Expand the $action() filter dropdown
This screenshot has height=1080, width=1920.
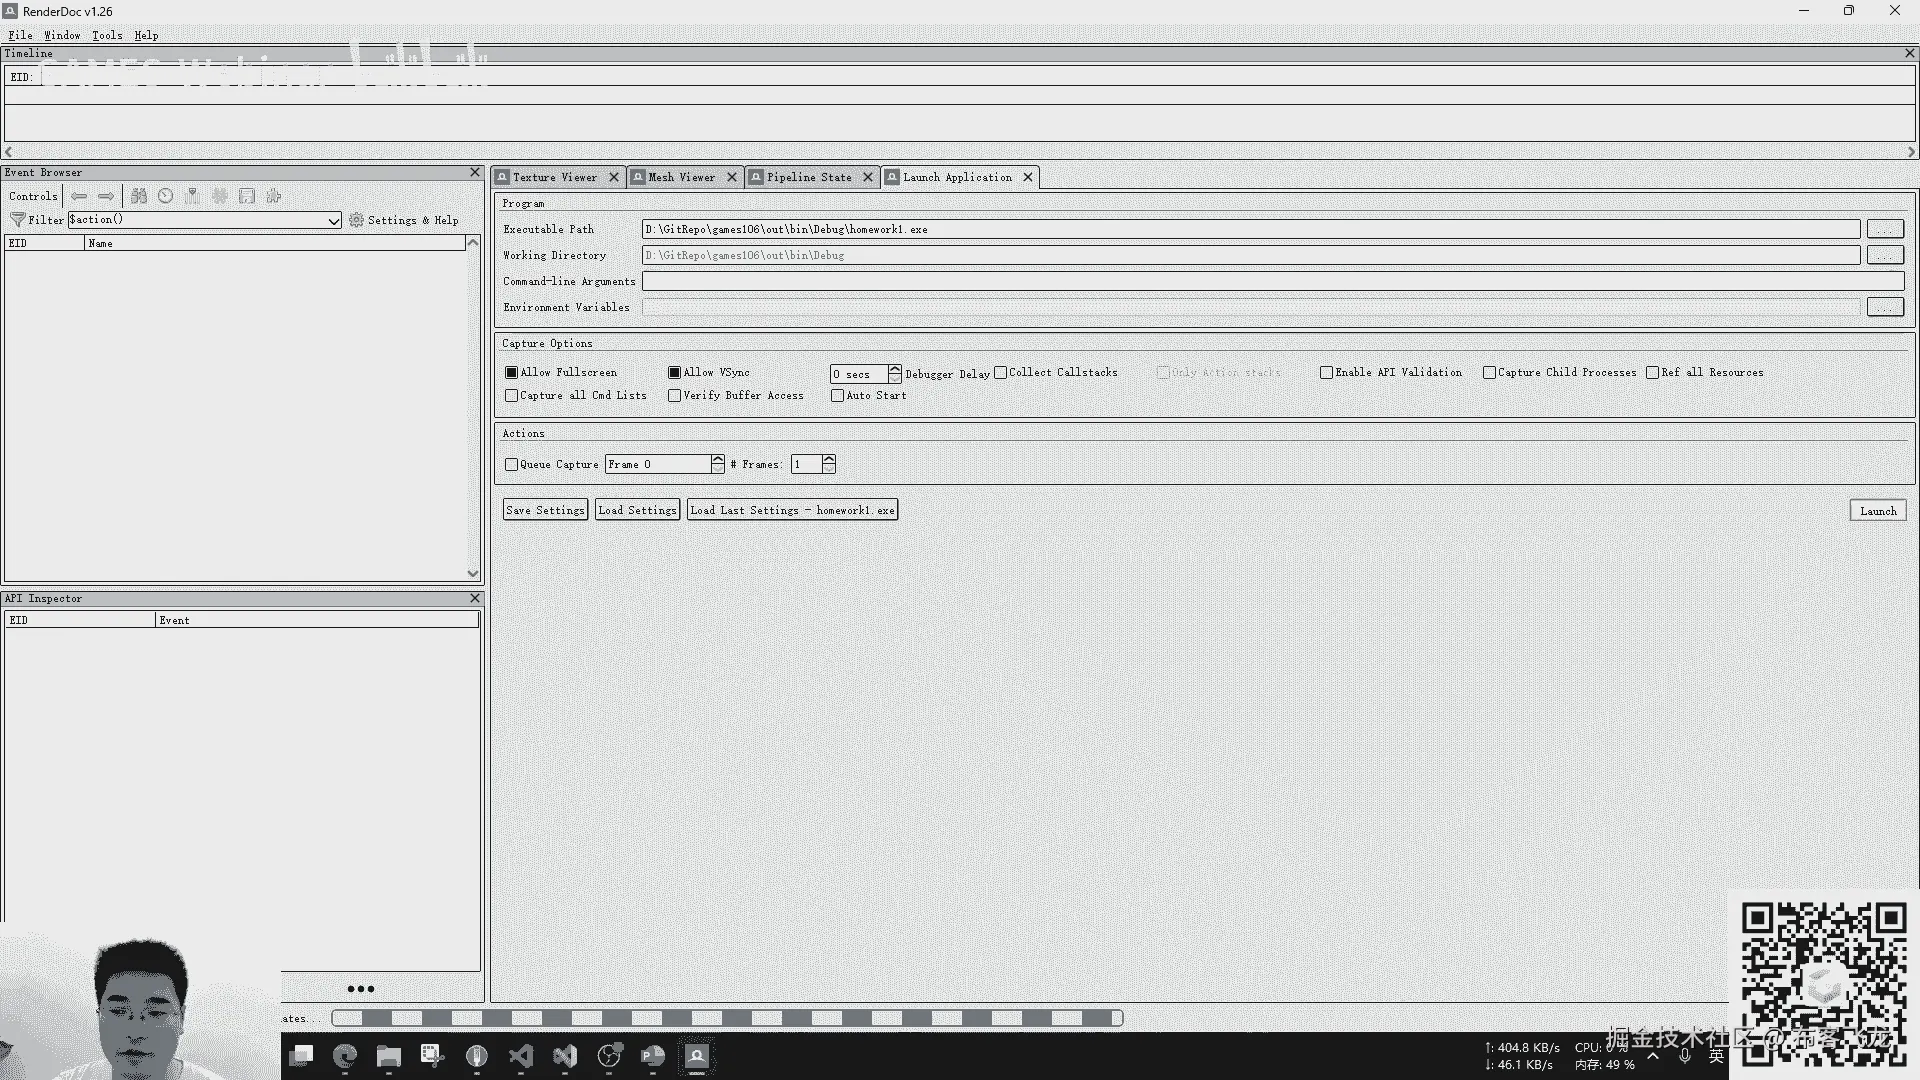click(334, 220)
